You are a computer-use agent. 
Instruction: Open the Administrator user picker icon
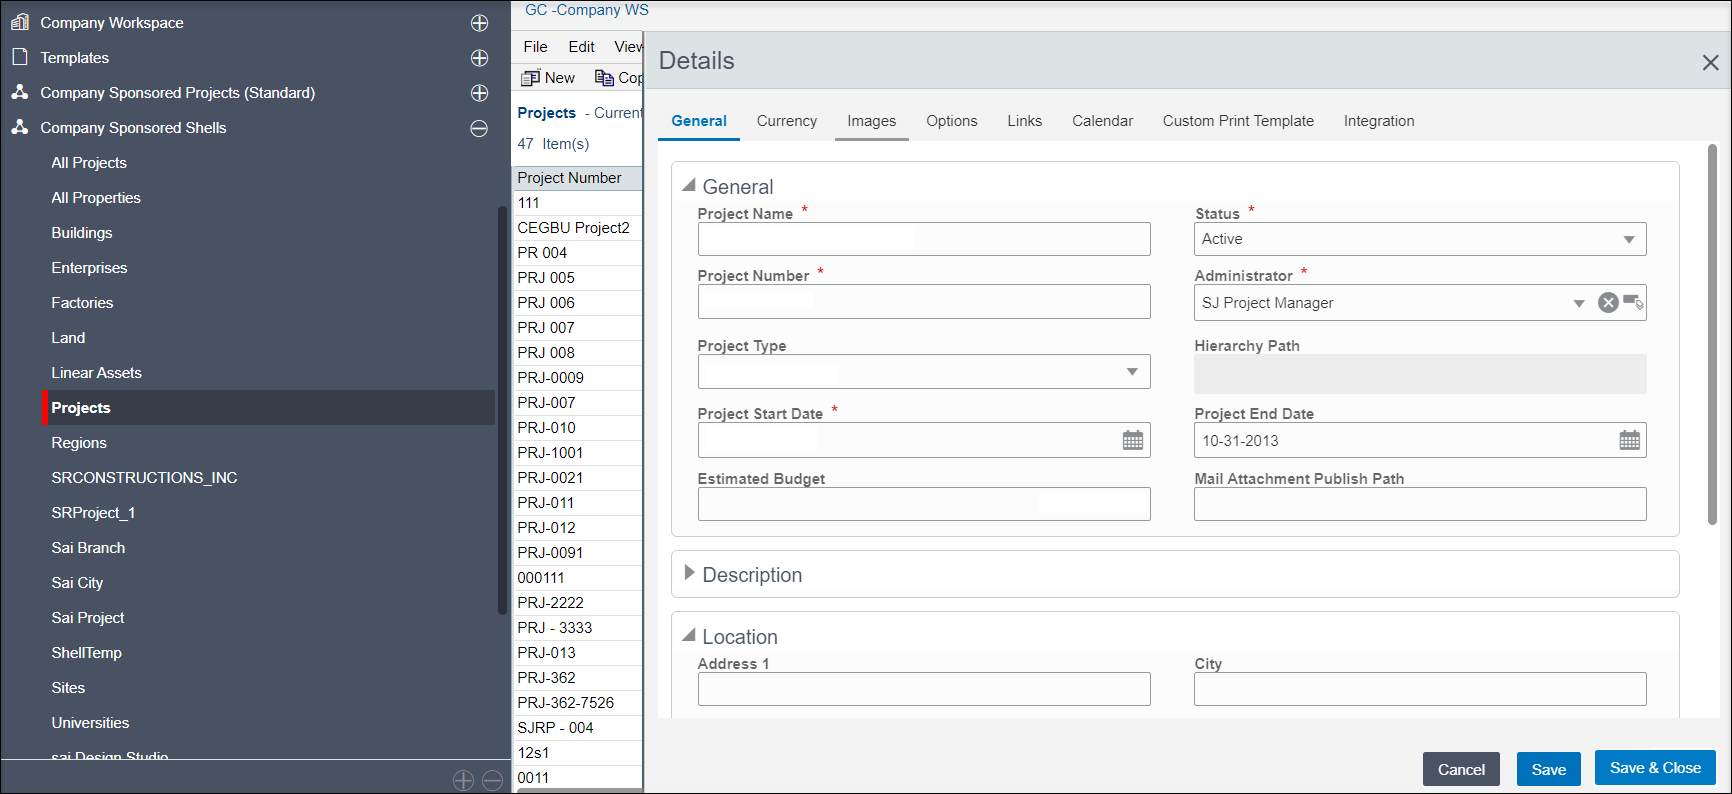(1633, 302)
